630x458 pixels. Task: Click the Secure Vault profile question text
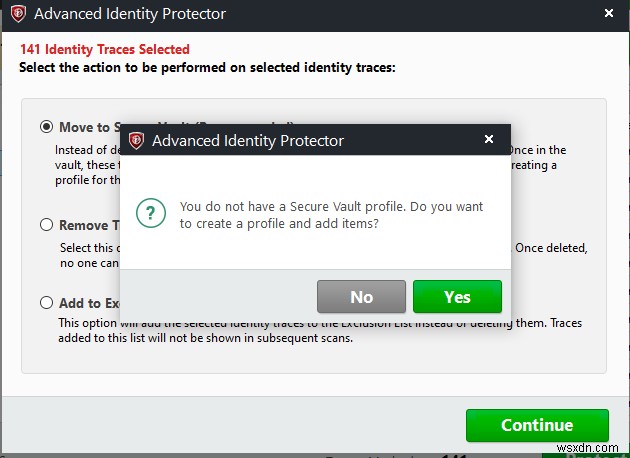pos(331,215)
